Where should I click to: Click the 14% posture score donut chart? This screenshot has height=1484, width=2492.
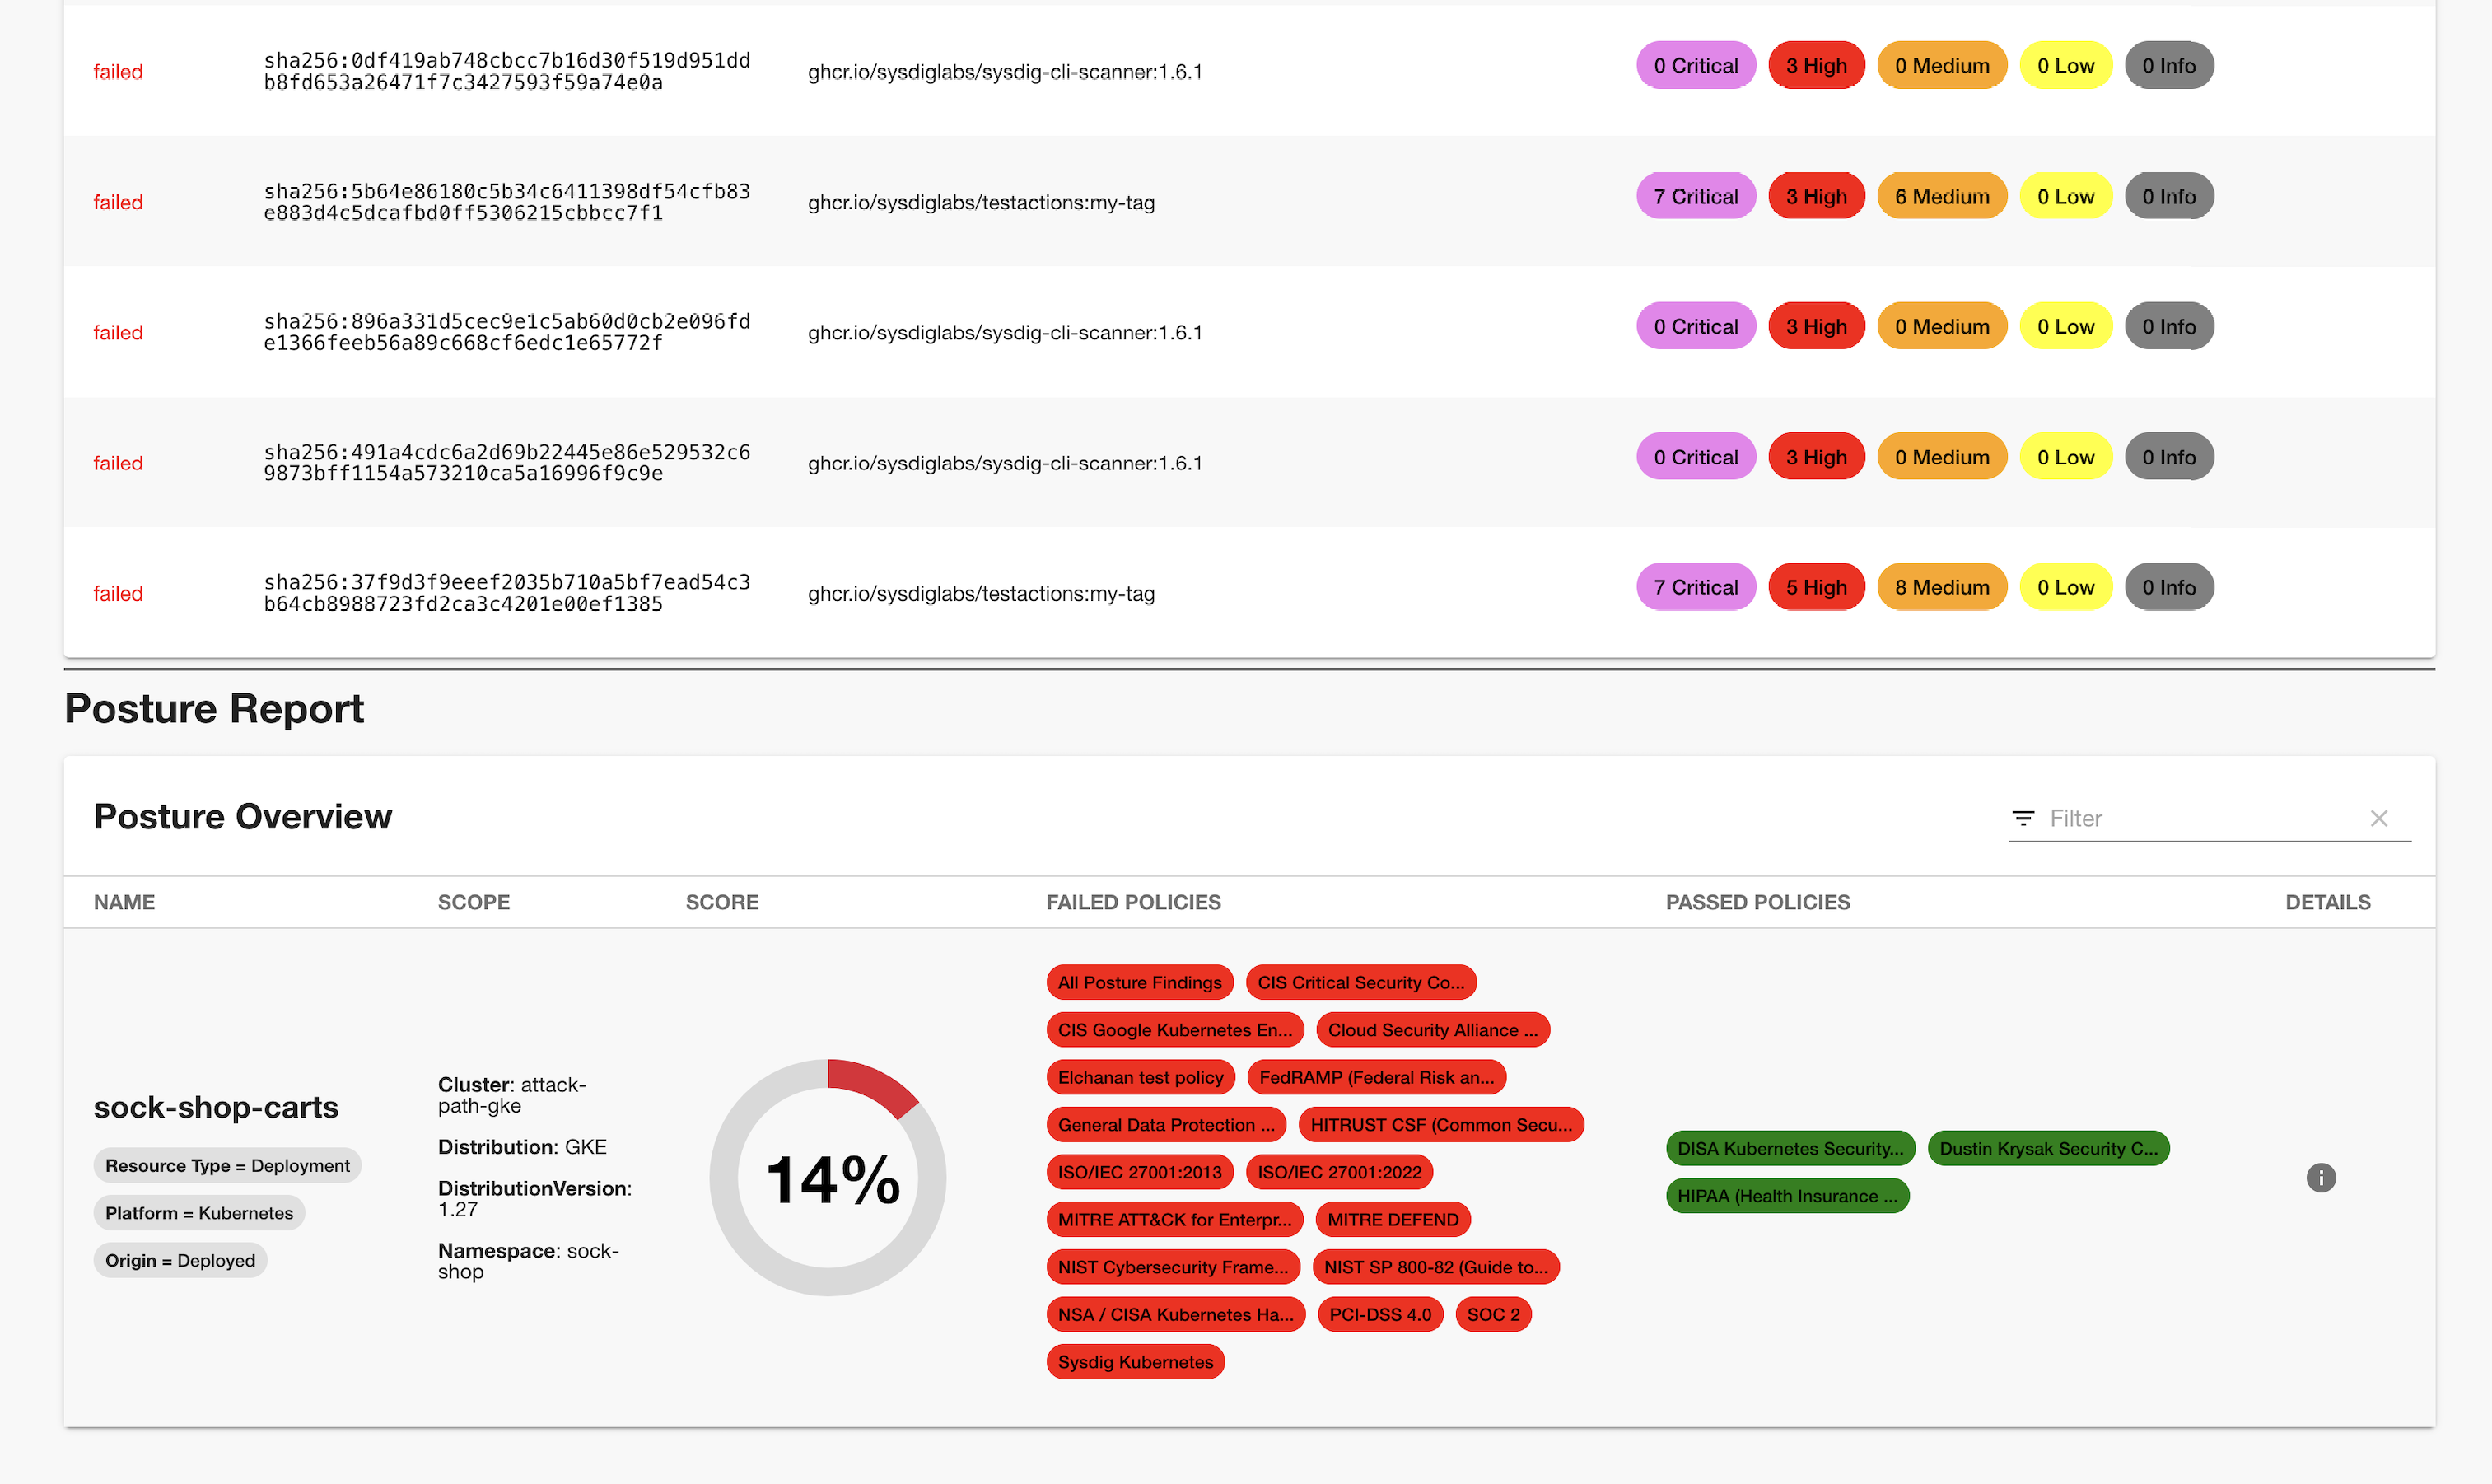click(828, 1177)
